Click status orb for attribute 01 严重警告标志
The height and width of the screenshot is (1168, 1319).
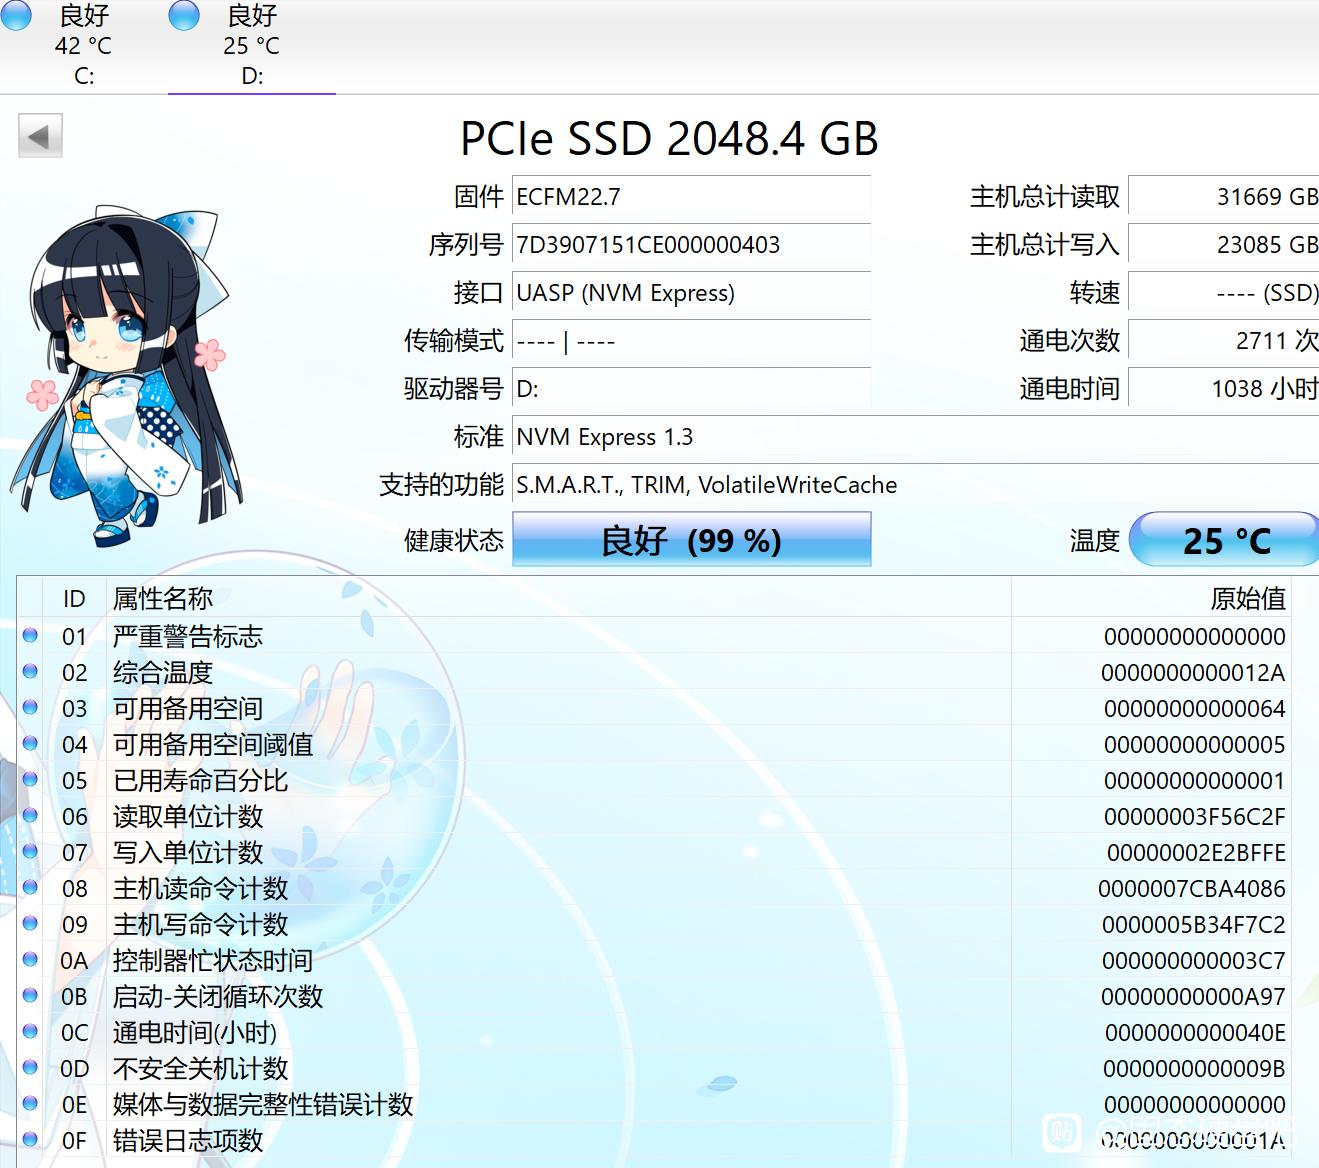[30, 636]
